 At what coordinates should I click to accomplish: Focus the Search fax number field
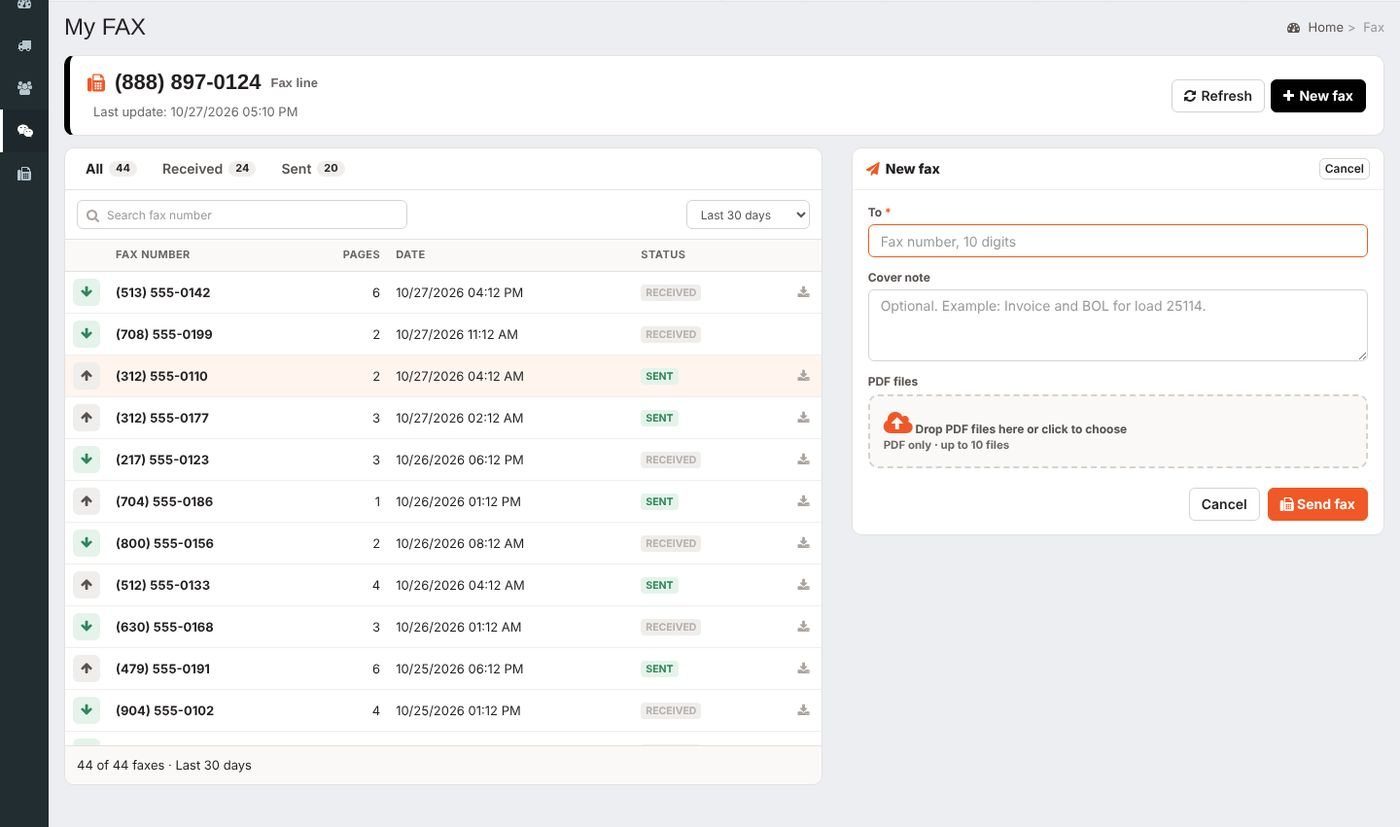(242, 215)
